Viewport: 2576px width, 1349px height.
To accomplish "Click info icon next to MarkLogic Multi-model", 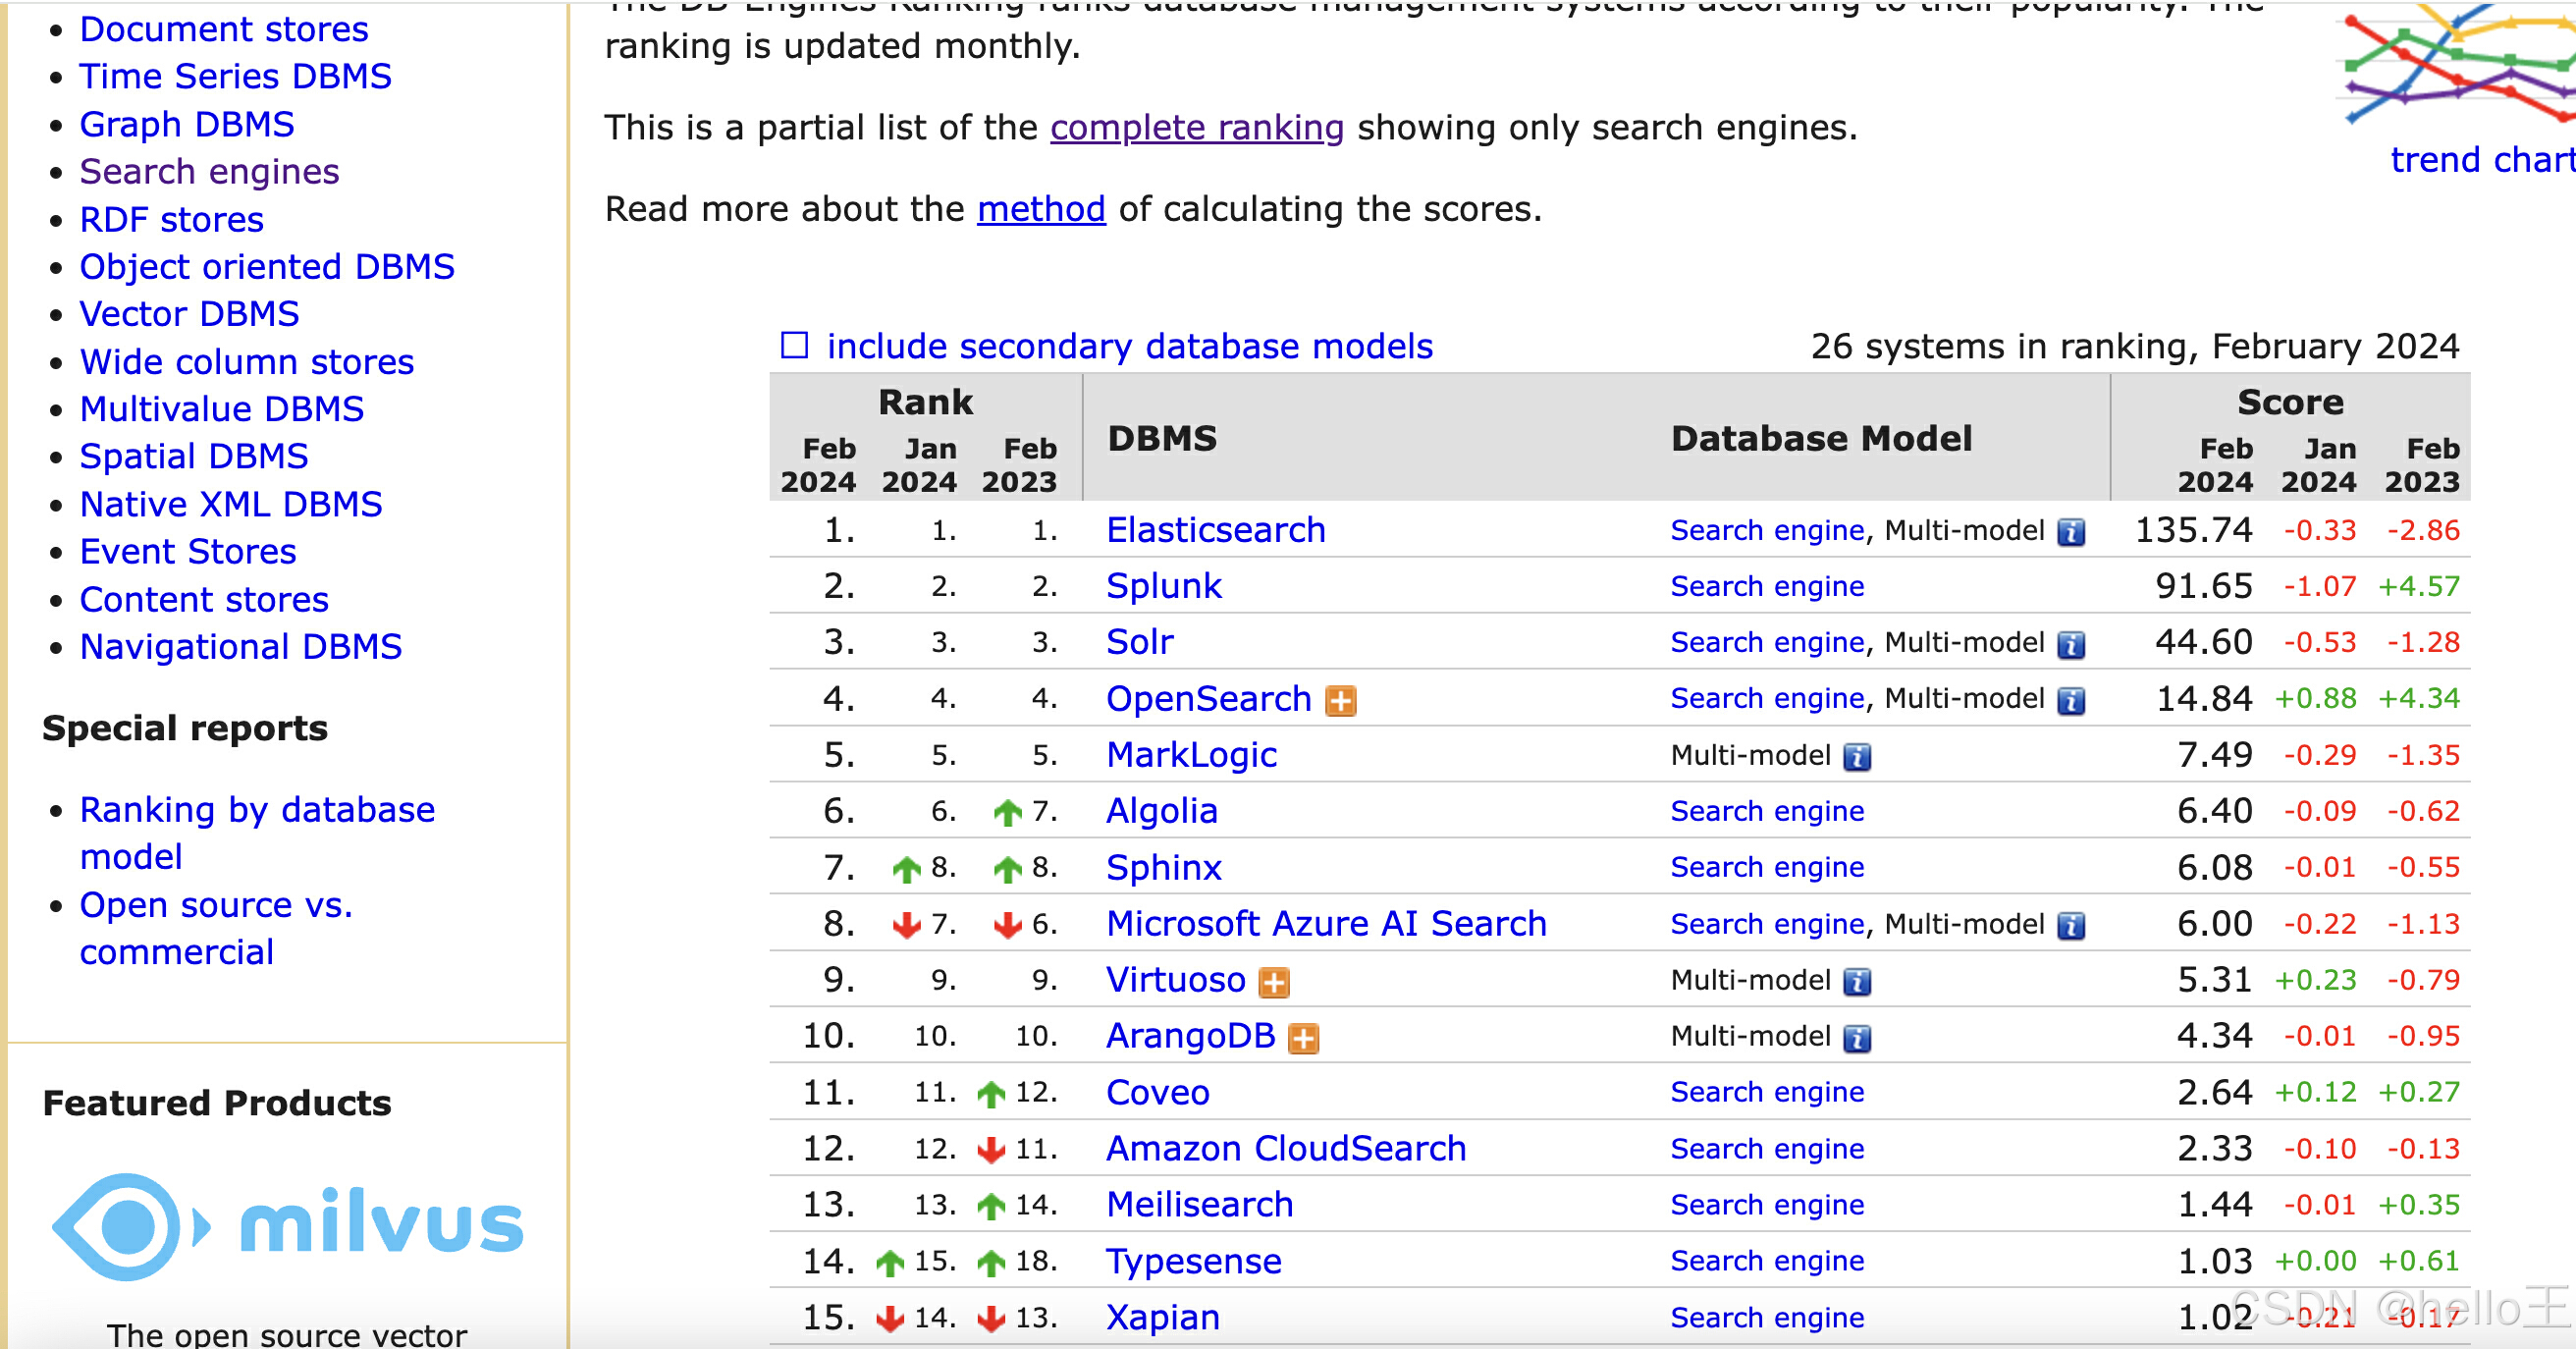I will [1856, 757].
